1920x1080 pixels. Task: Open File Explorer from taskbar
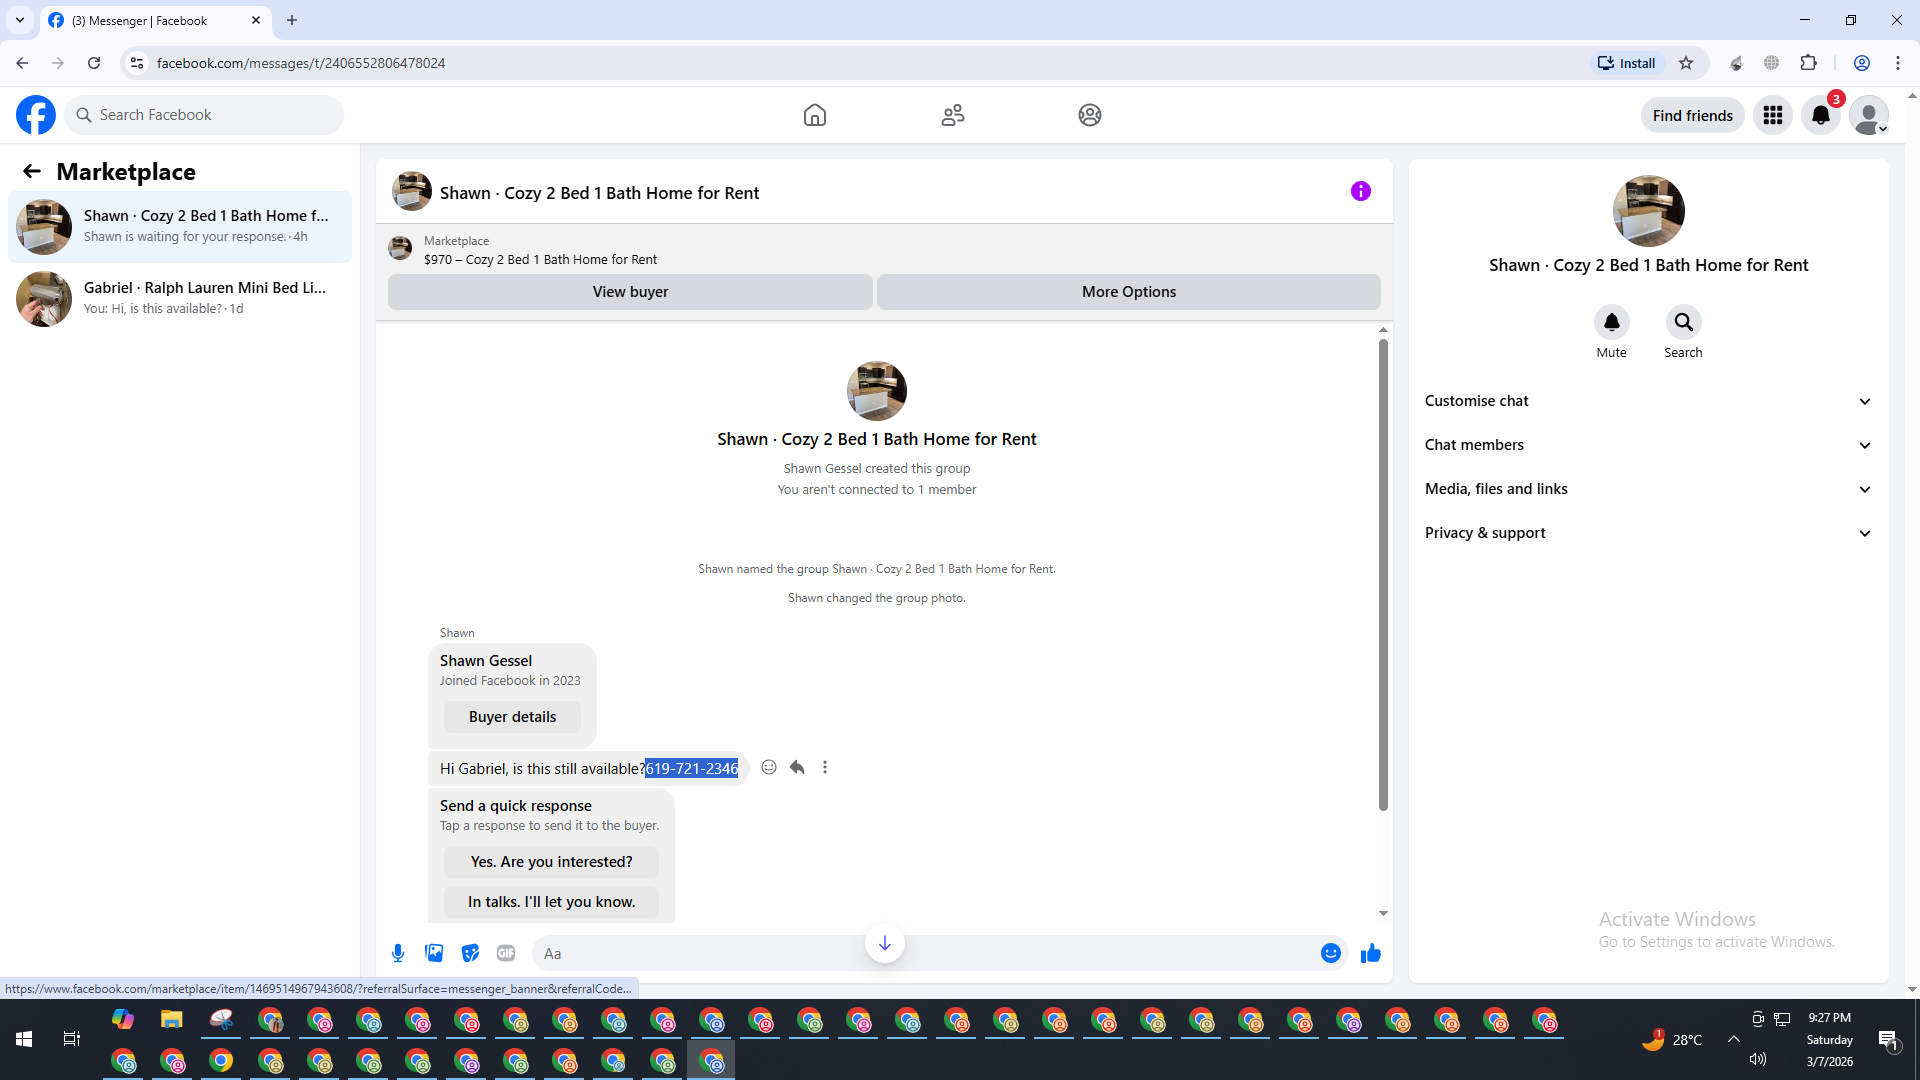[x=172, y=1020]
